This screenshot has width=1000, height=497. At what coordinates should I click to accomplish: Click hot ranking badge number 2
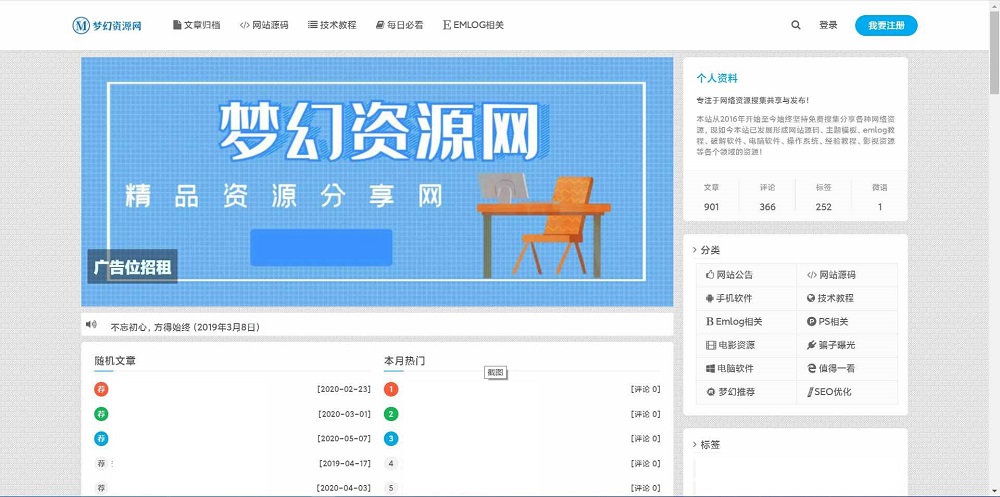pos(391,414)
